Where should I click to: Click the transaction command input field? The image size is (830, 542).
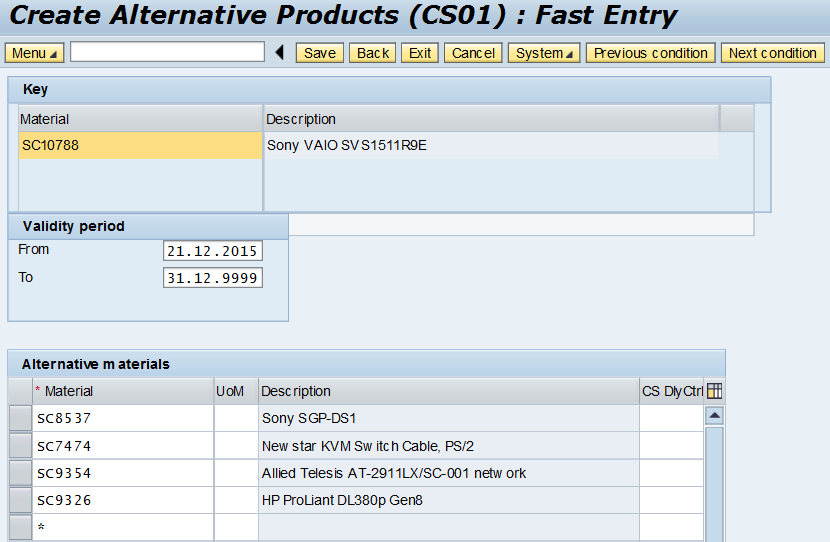click(x=167, y=52)
